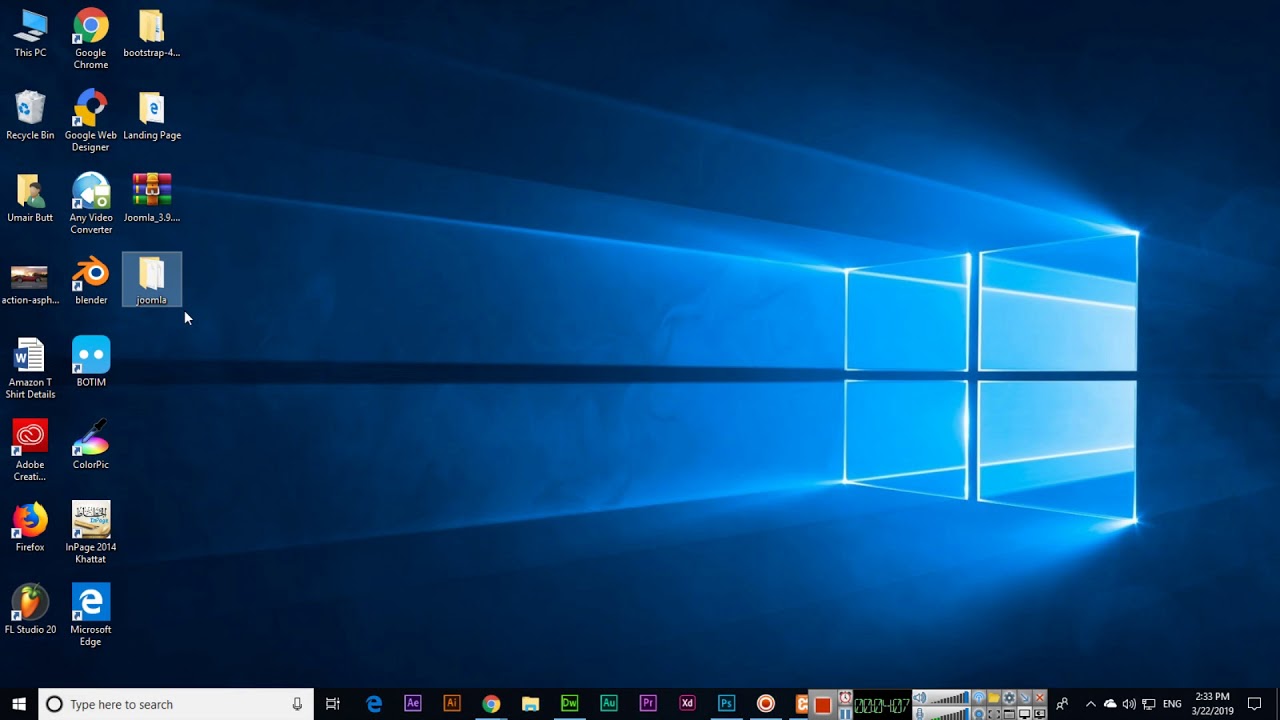Select the highlighted joomla folder
The width and height of the screenshot is (1280, 720).
[152, 280]
